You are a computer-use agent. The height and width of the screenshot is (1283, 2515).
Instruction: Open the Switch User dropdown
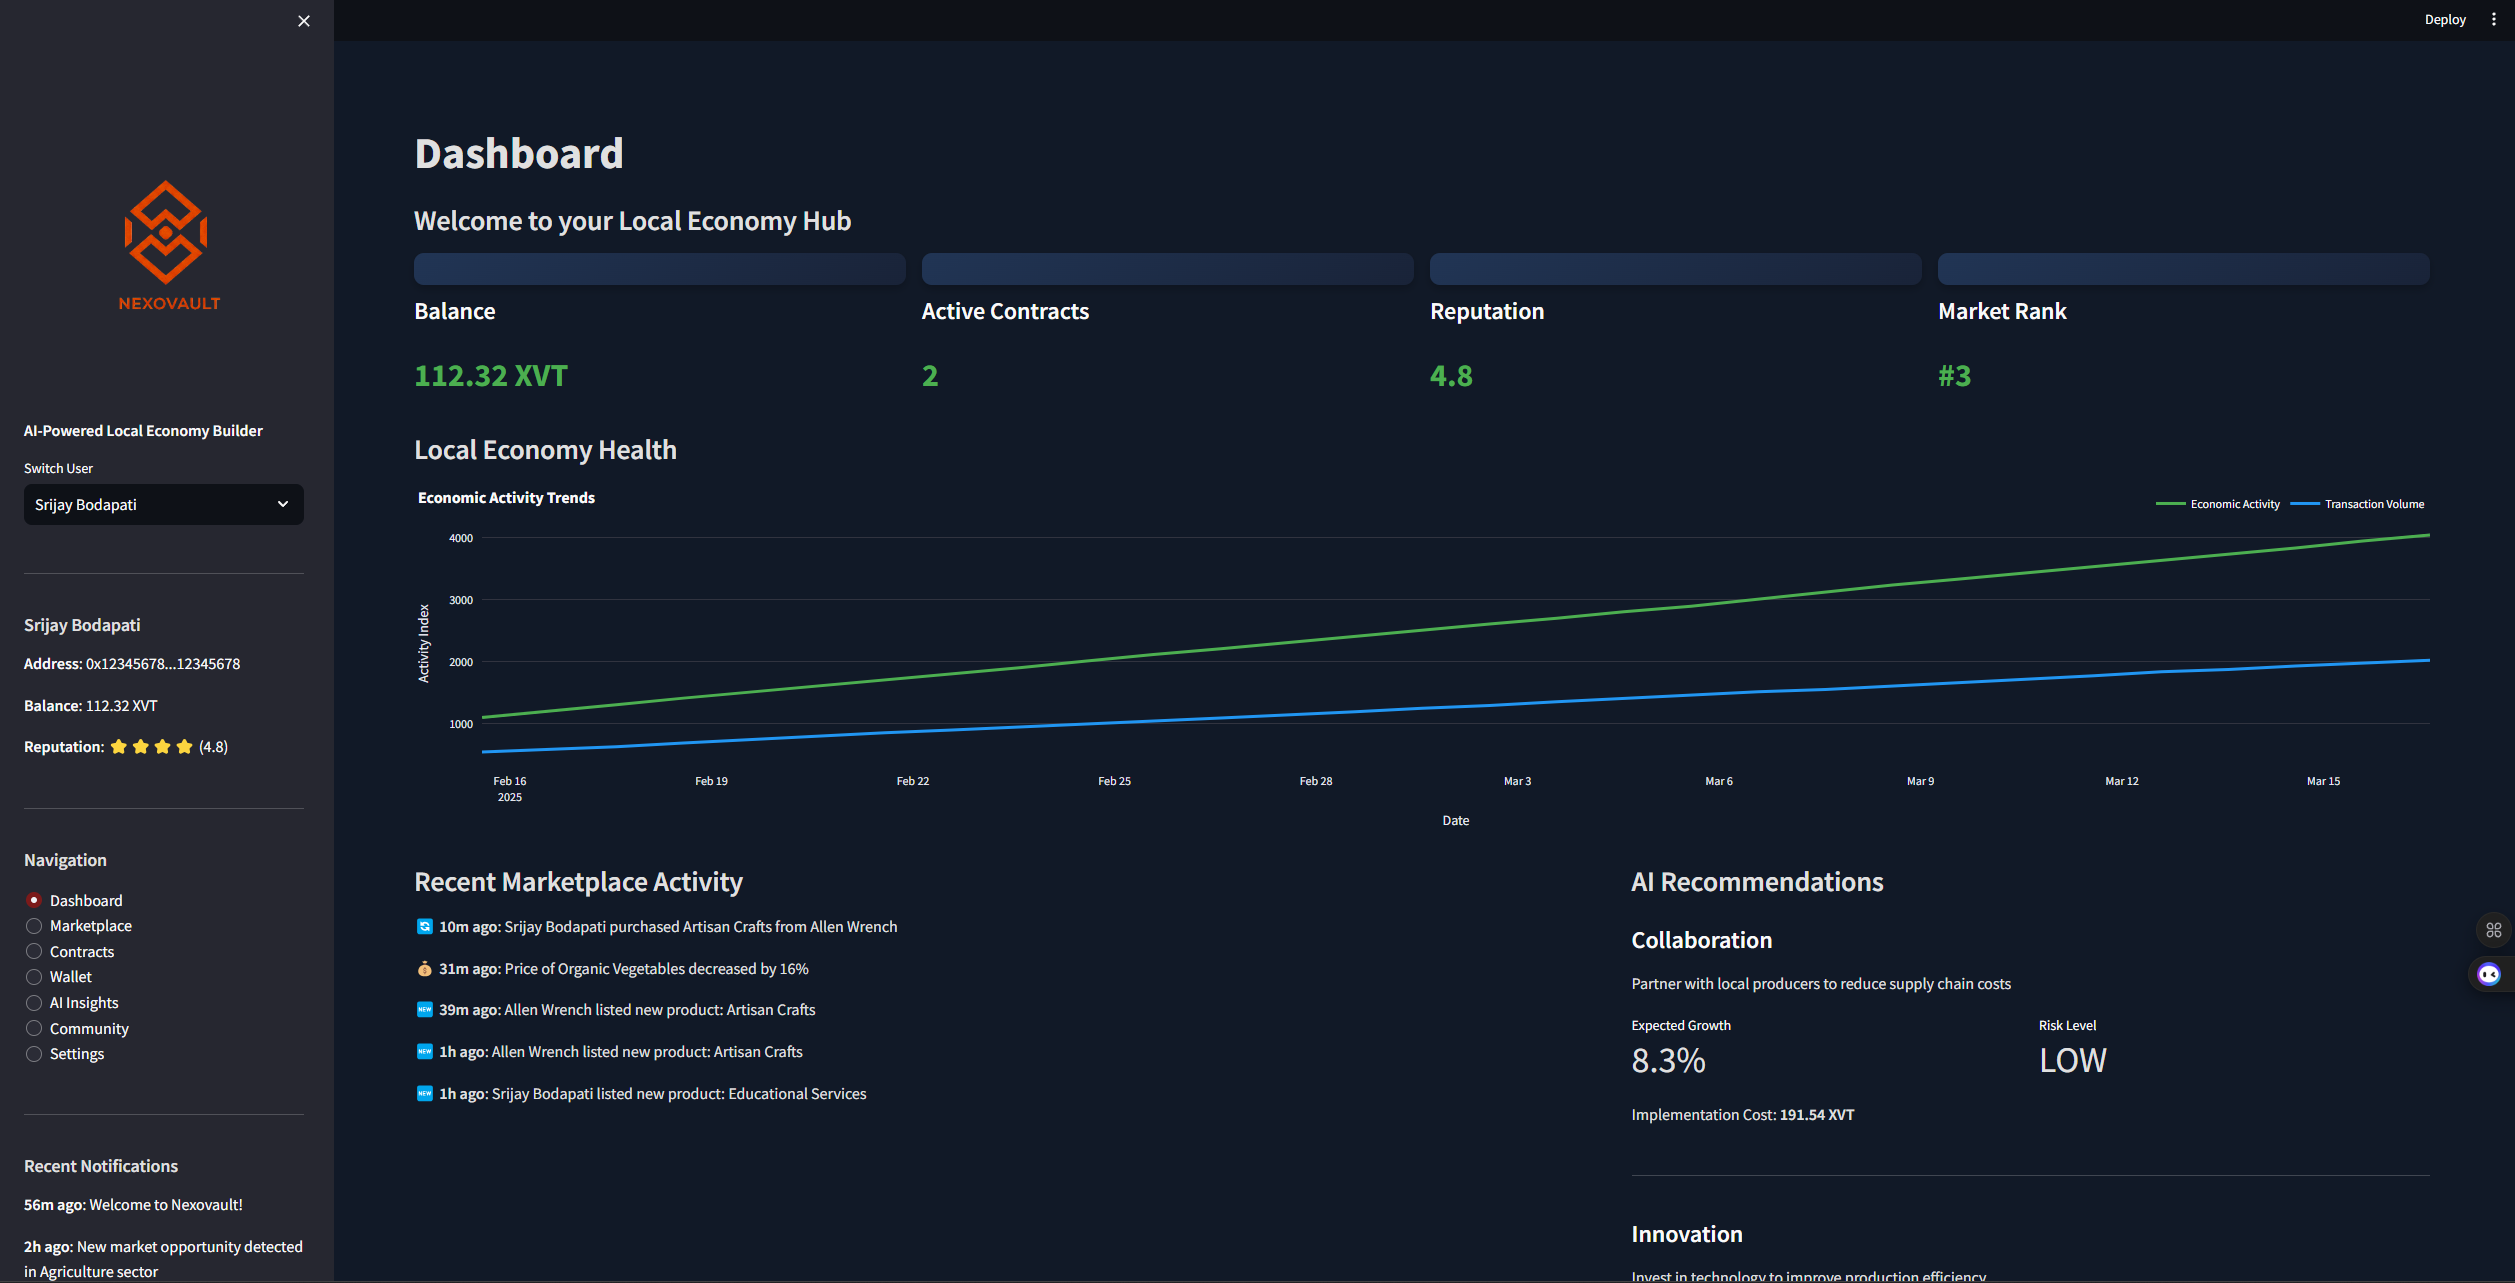150,505
